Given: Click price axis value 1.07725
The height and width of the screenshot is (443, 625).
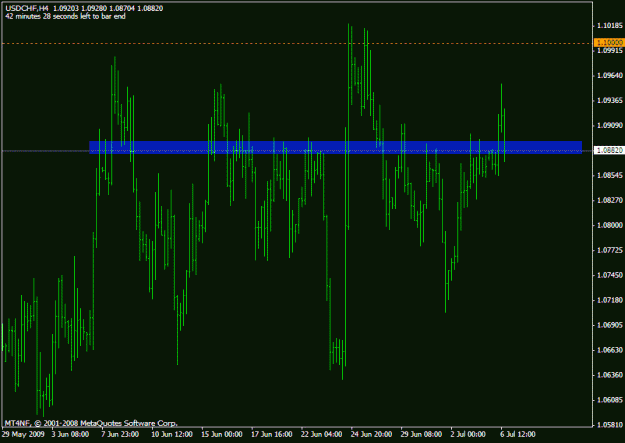Looking at the screenshot, I should [609, 250].
